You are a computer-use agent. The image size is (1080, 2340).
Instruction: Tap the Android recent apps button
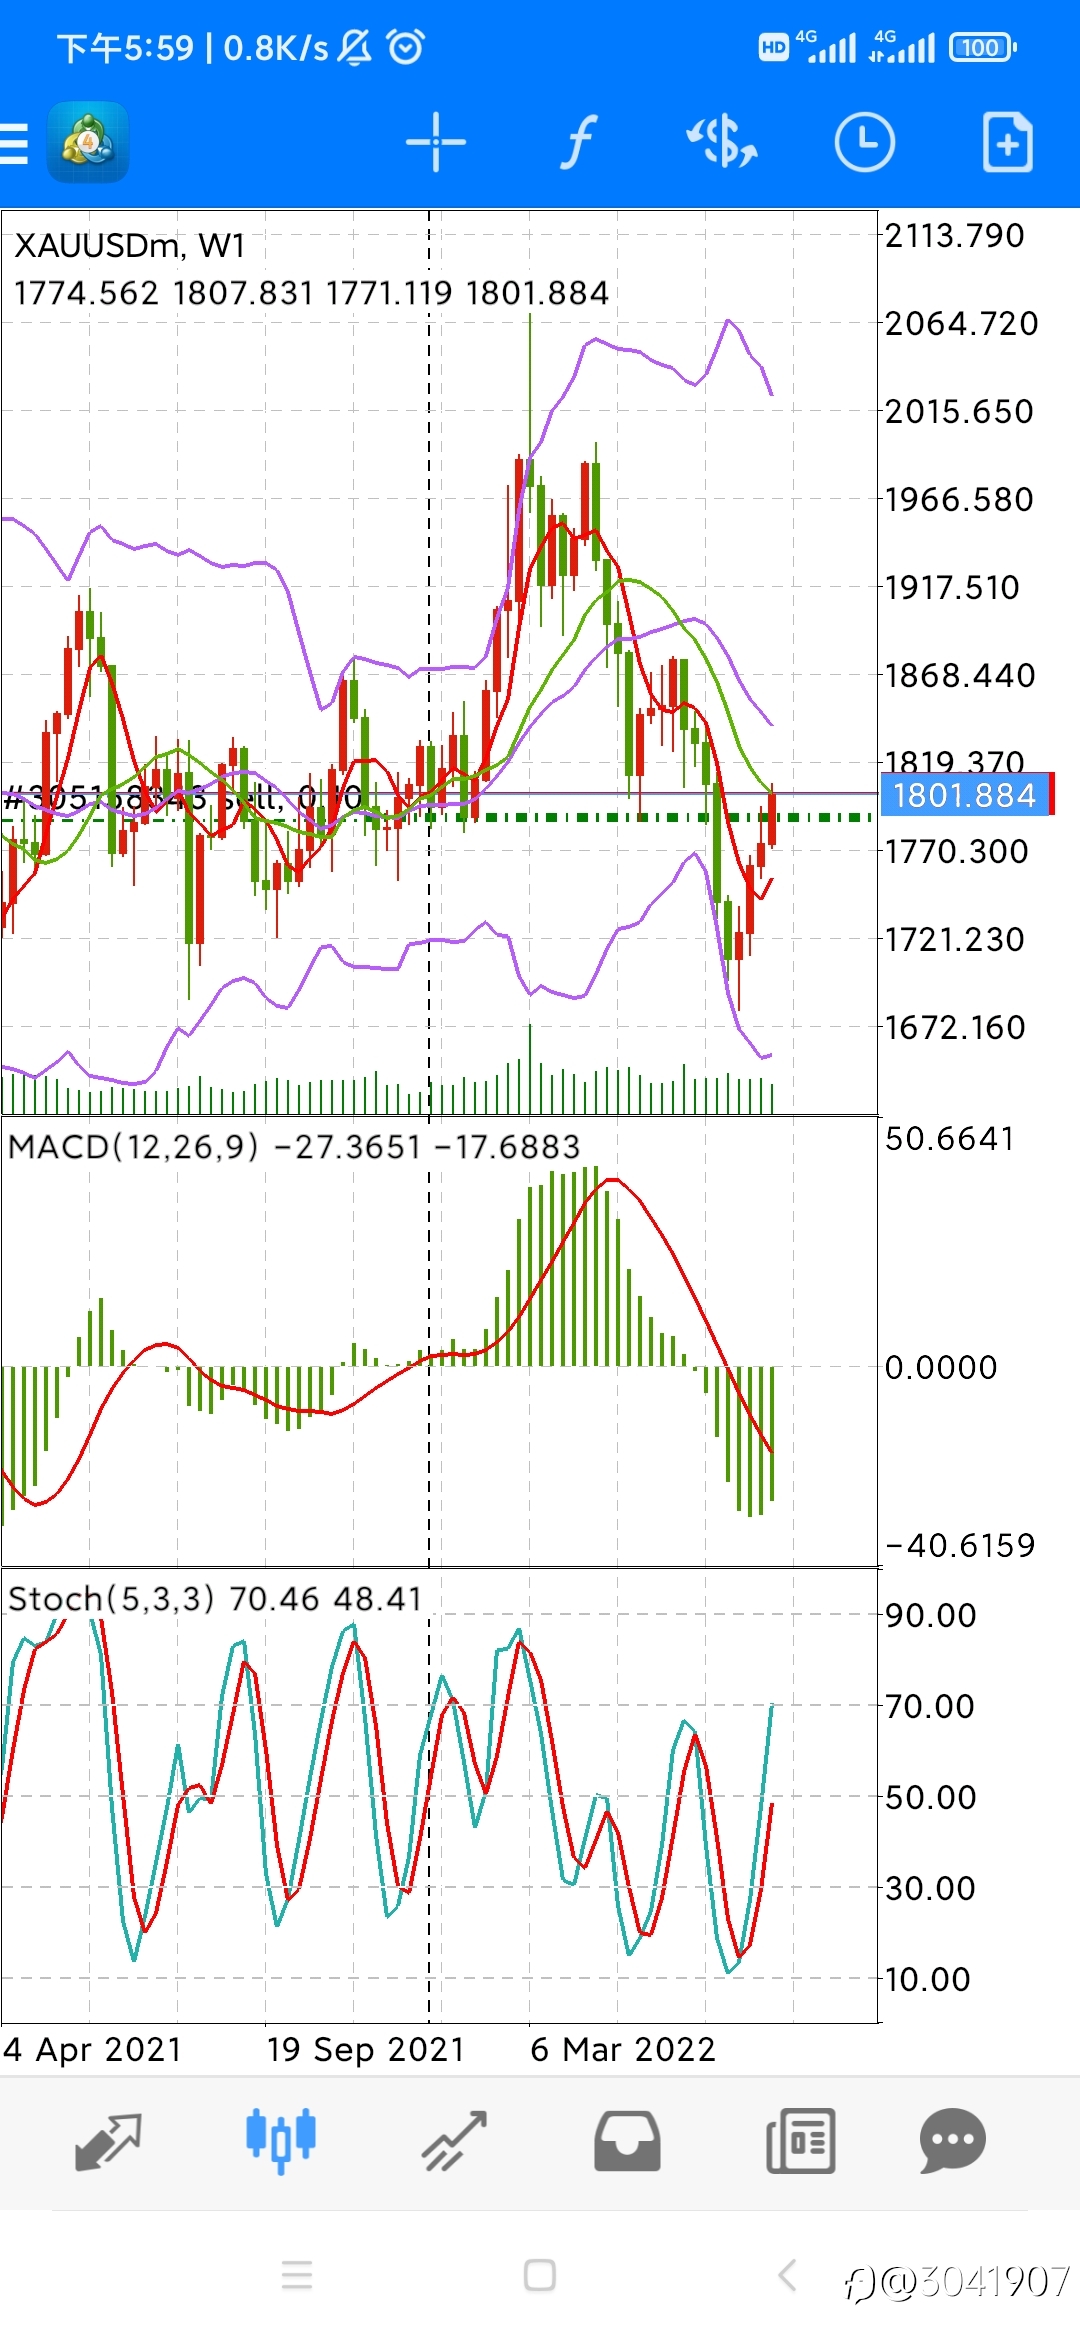tap(297, 2275)
